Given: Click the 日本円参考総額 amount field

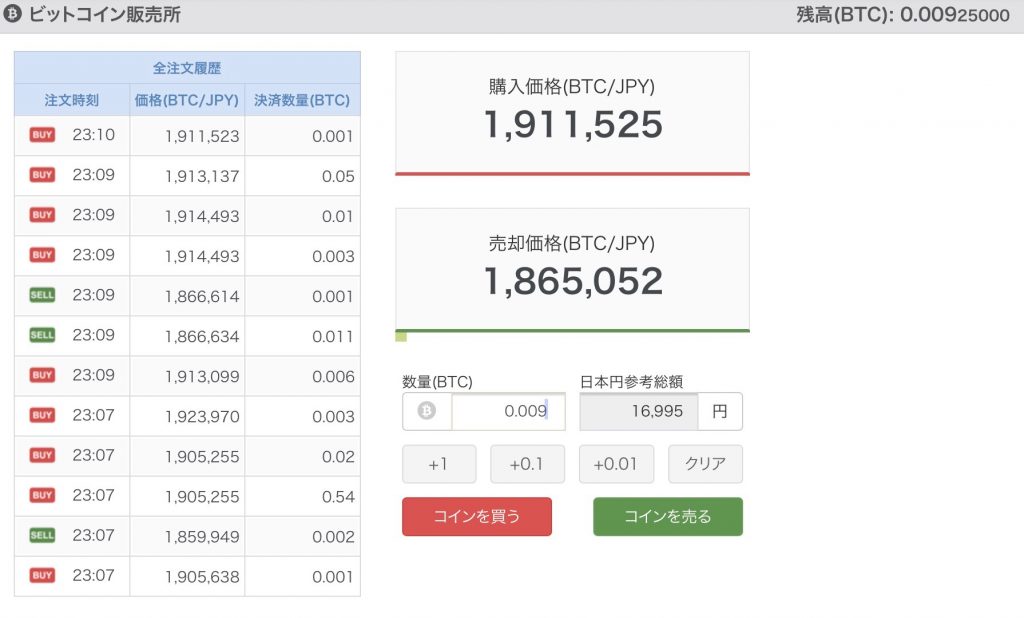Looking at the screenshot, I should point(638,412).
